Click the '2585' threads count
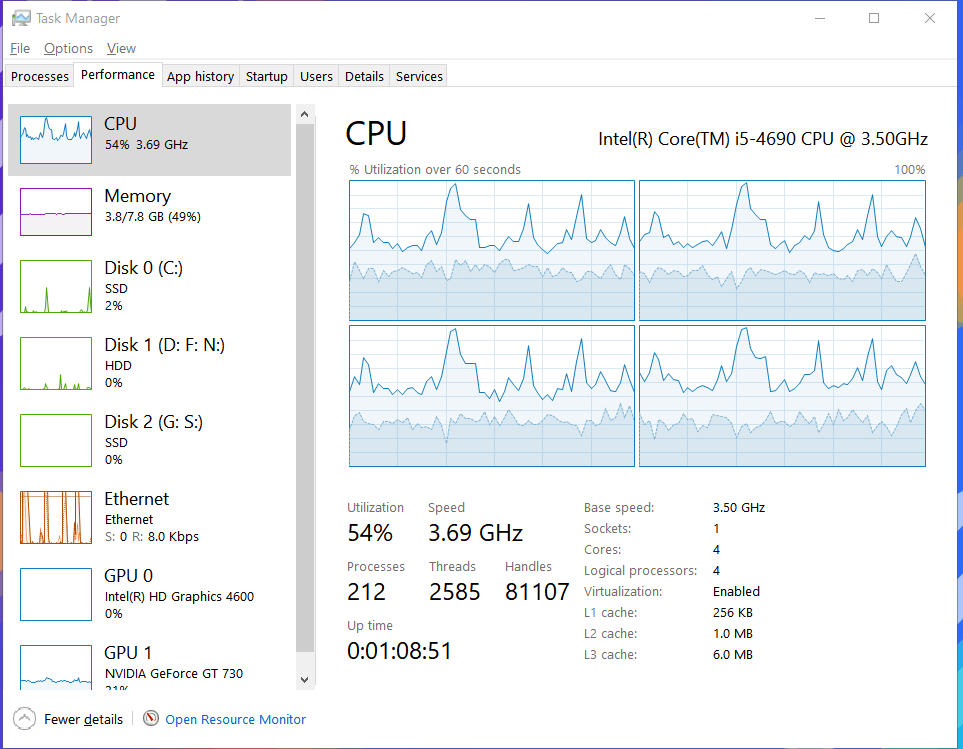 (x=454, y=591)
